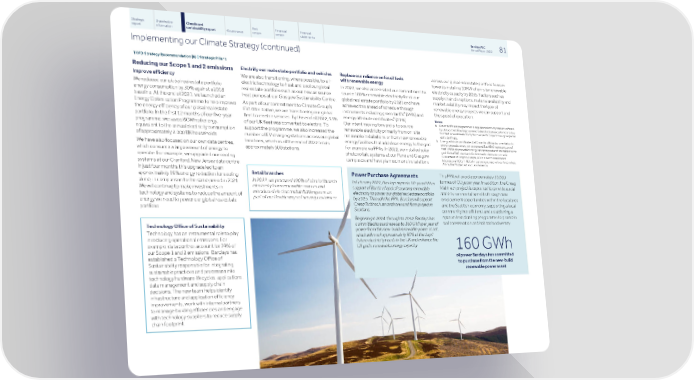Click the Implementing our Climate Strategy title
This screenshot has height=380, width=694.
click(215, 42)
